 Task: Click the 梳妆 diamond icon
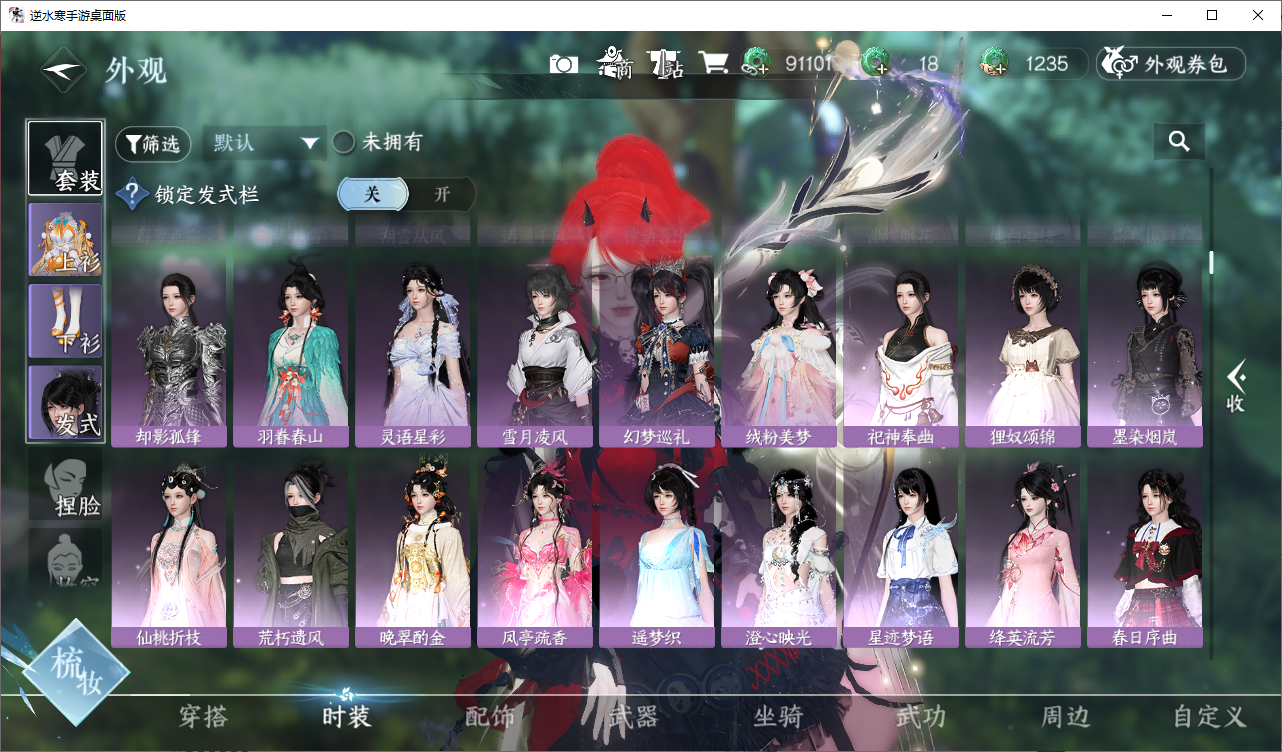click(76, 672)
